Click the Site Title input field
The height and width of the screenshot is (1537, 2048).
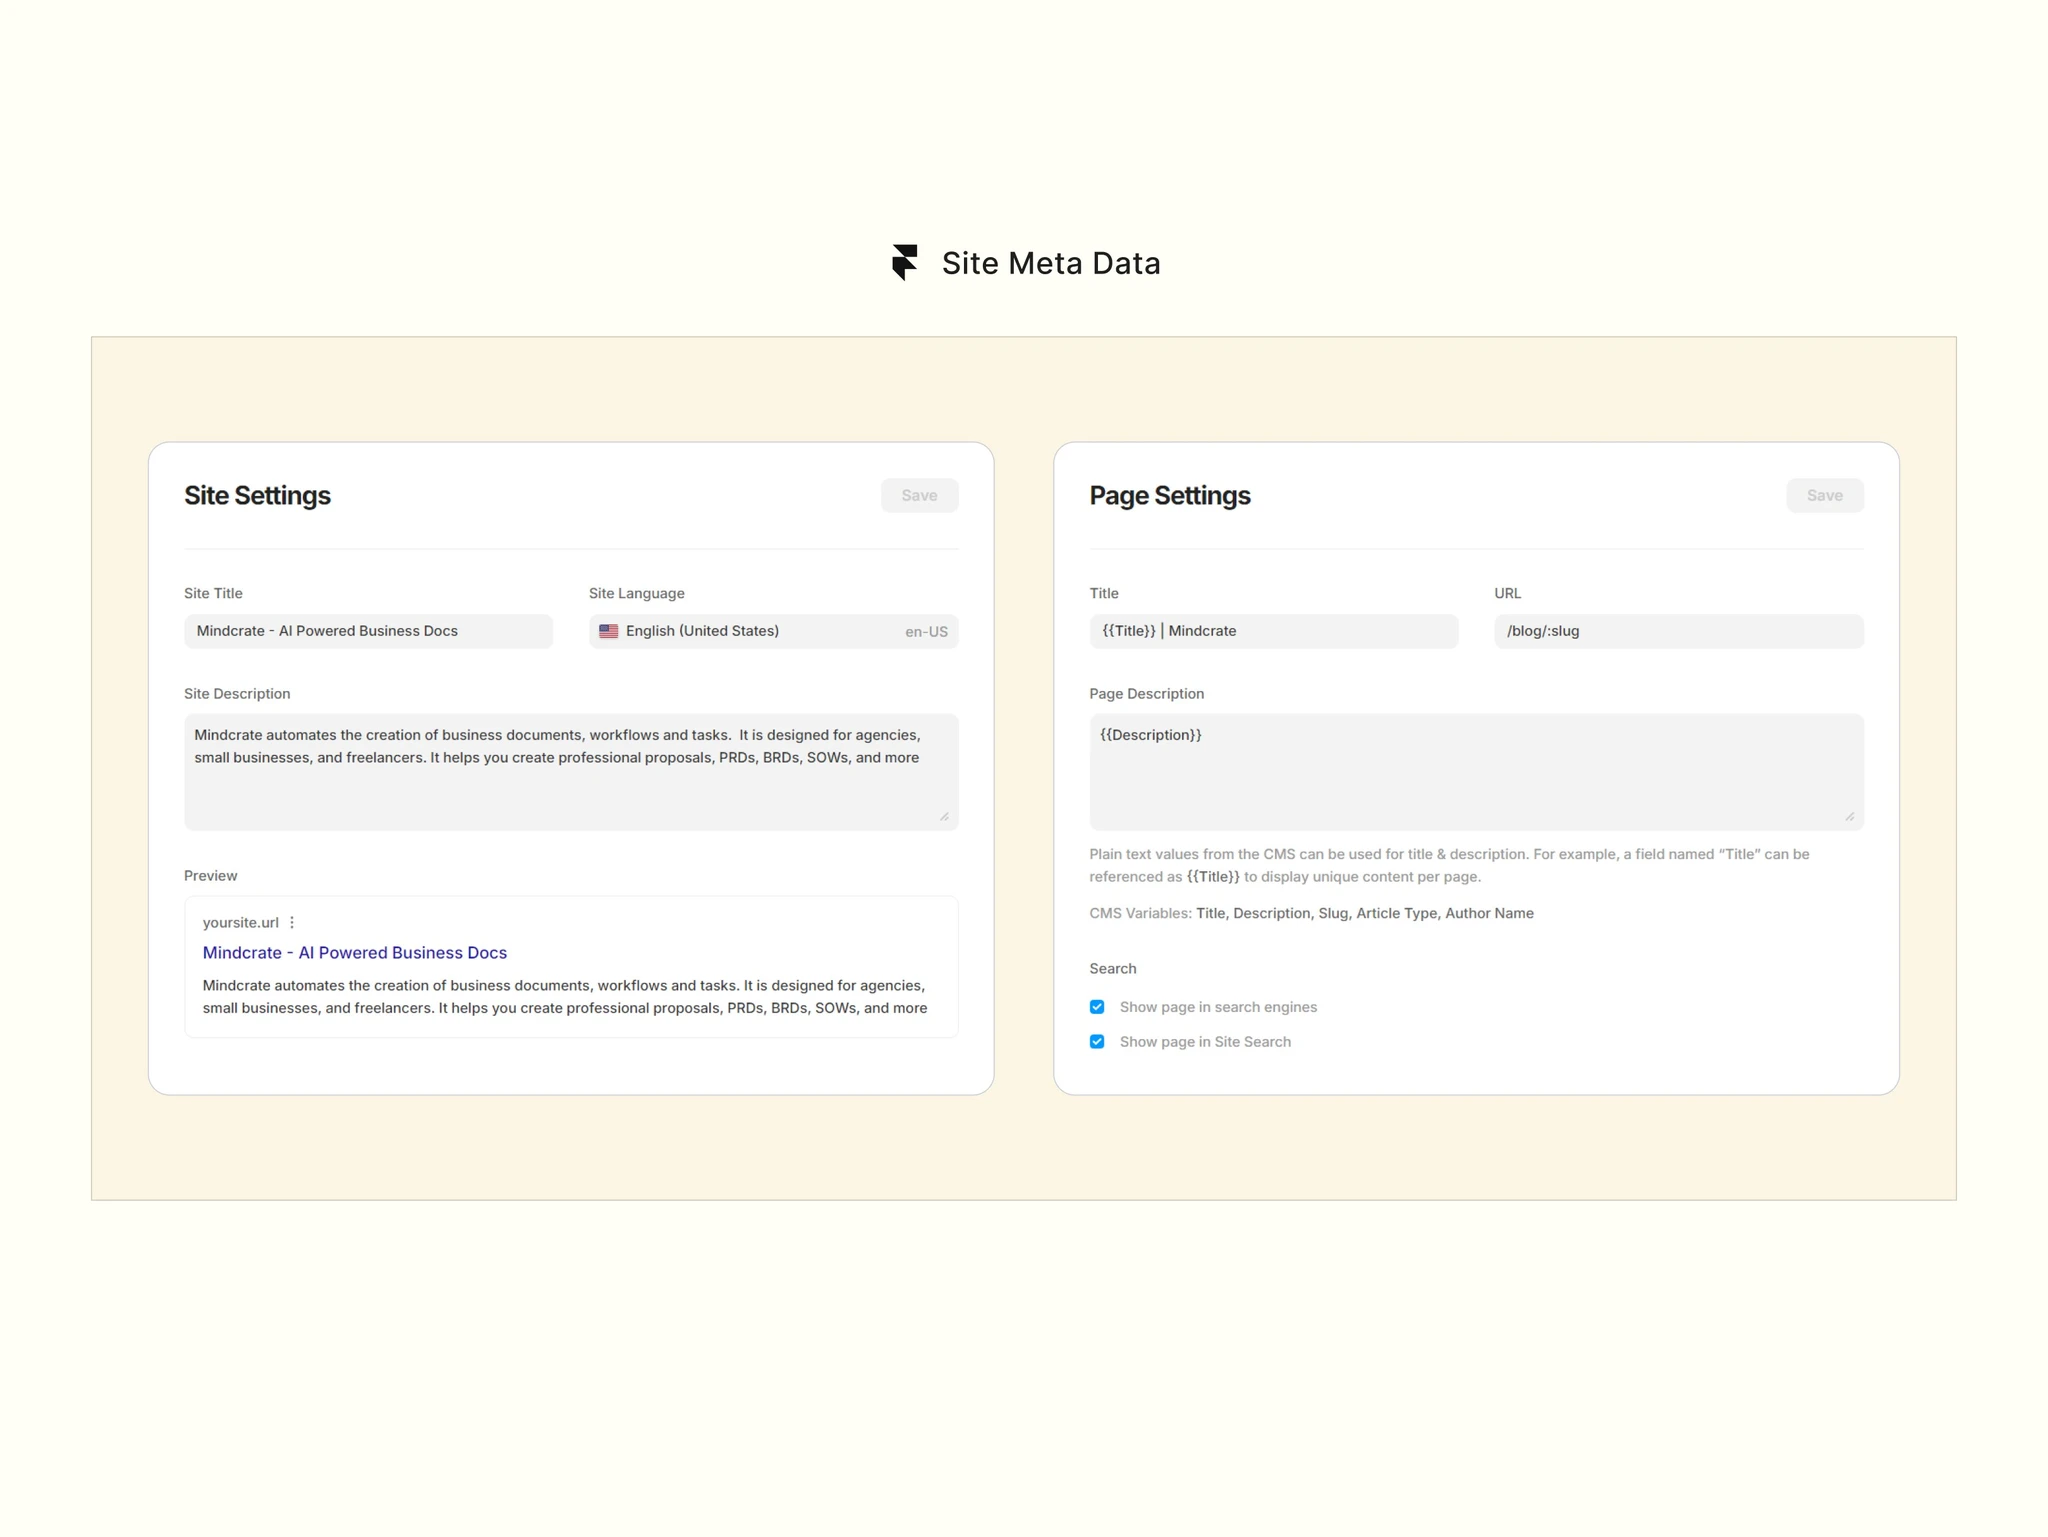(368, 631)
